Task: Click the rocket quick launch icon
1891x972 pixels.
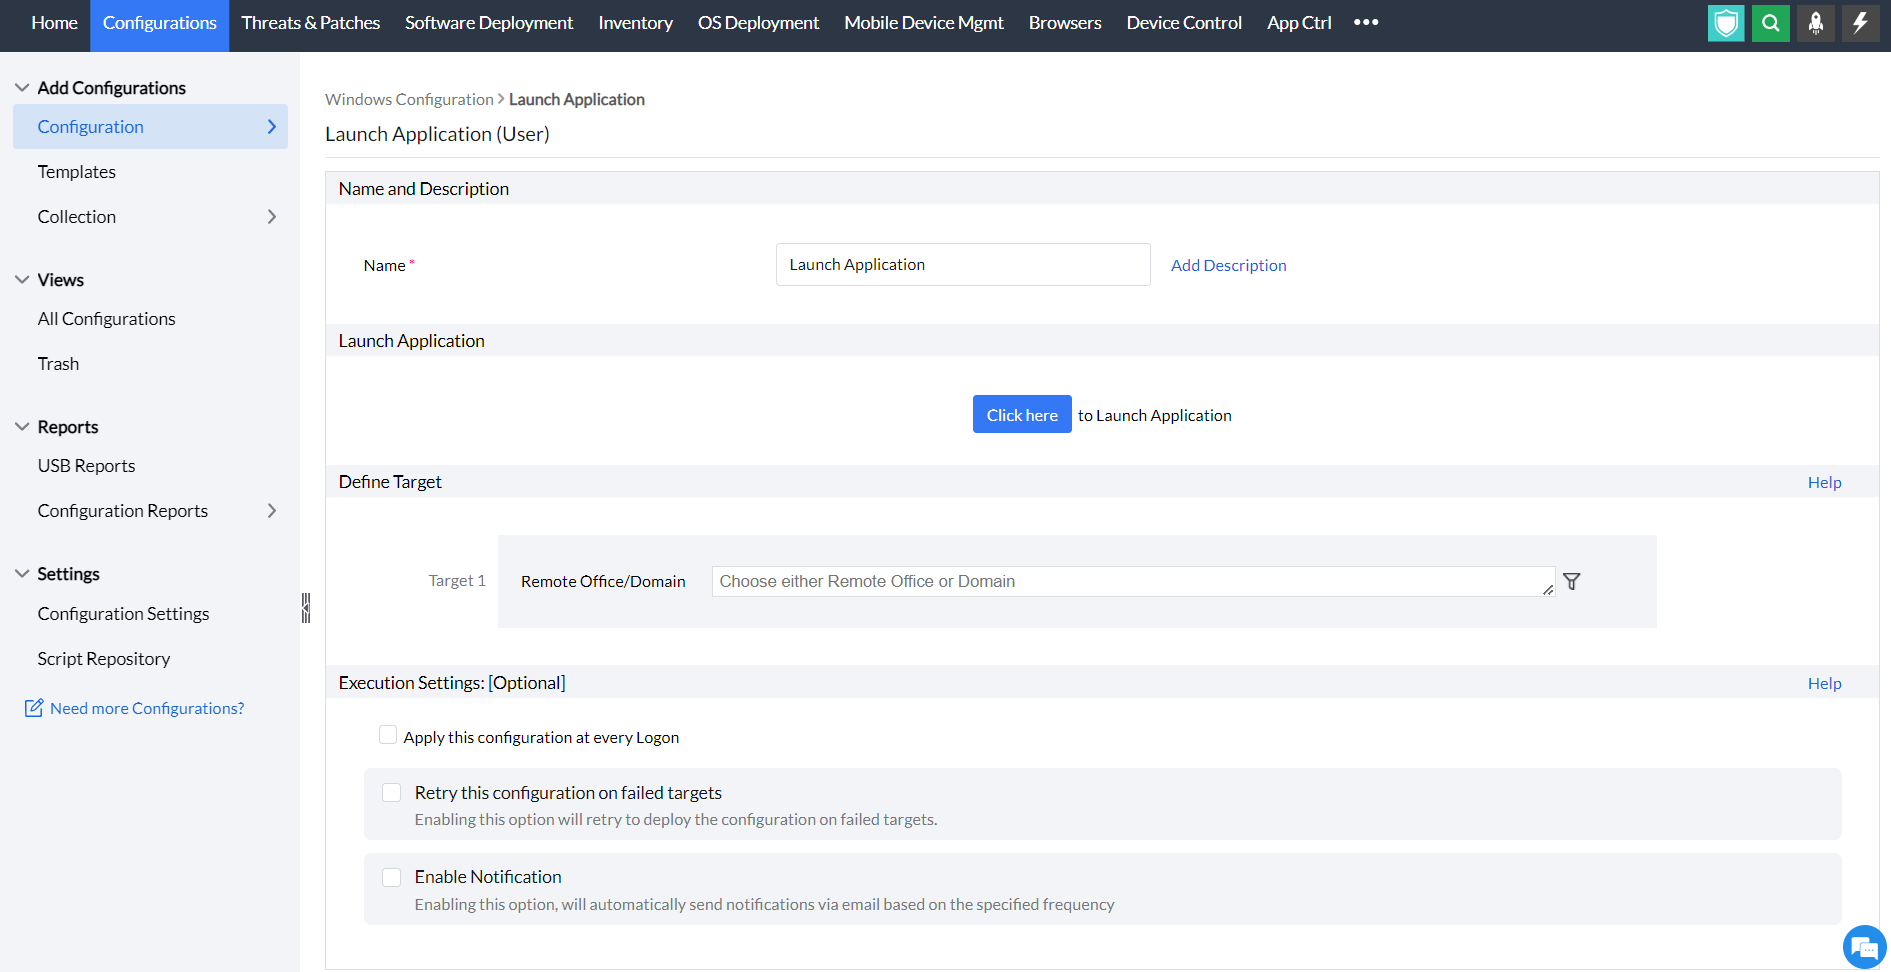Action: coord(1816,23)
